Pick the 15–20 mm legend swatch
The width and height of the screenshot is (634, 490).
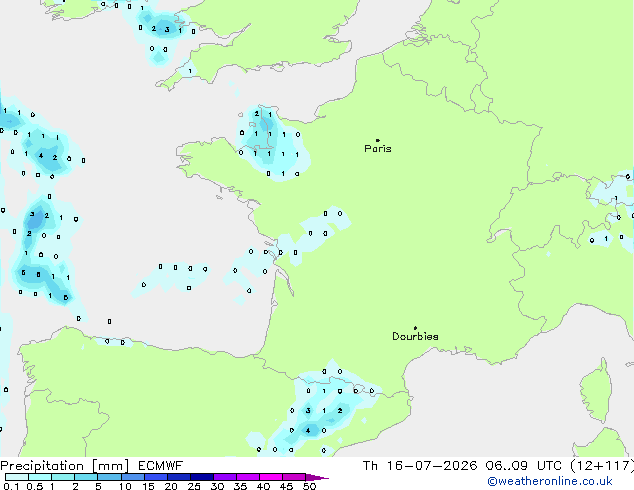pos(155,477)
